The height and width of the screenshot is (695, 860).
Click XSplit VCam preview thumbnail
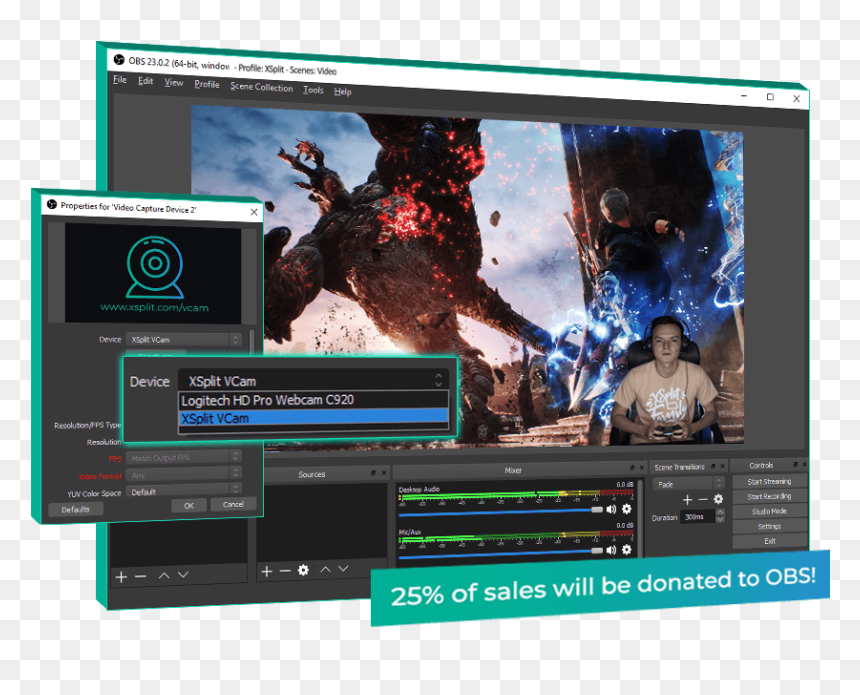153,274
